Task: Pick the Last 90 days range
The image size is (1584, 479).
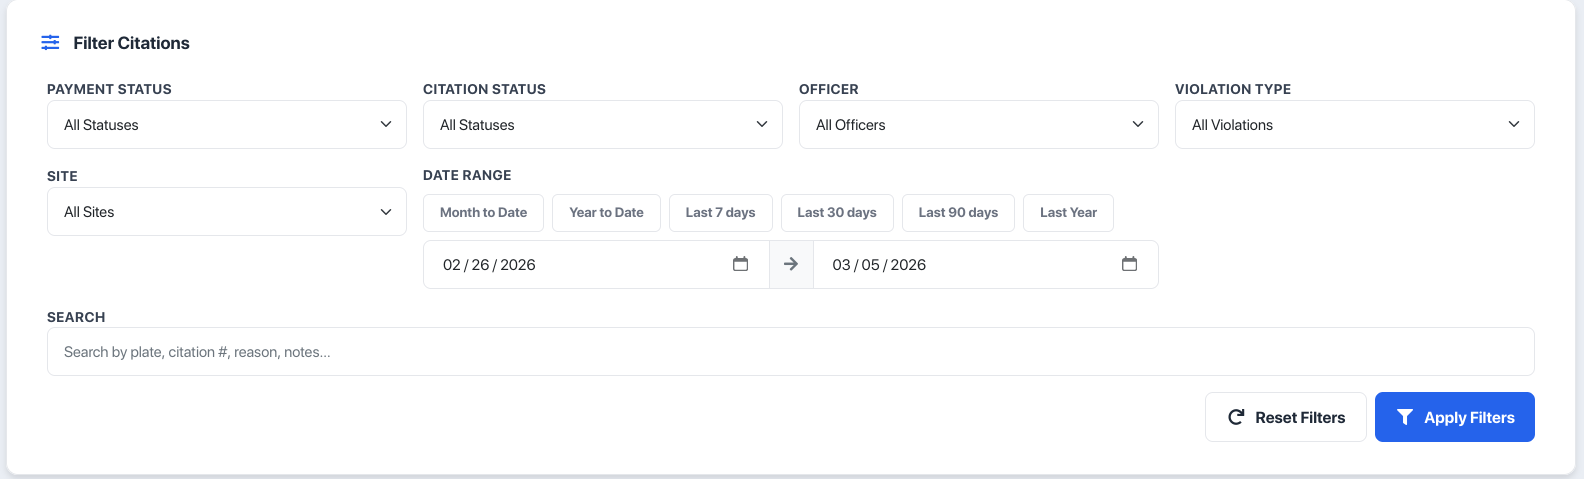Action: tap(958, 213)
